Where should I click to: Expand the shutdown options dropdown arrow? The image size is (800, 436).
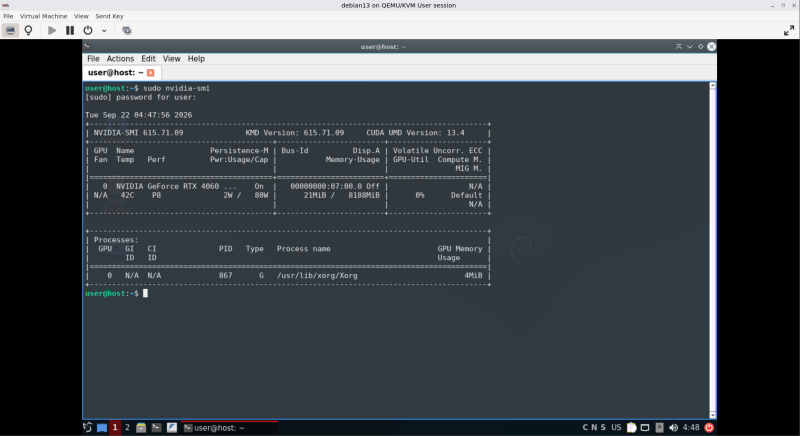pos(104,31)
